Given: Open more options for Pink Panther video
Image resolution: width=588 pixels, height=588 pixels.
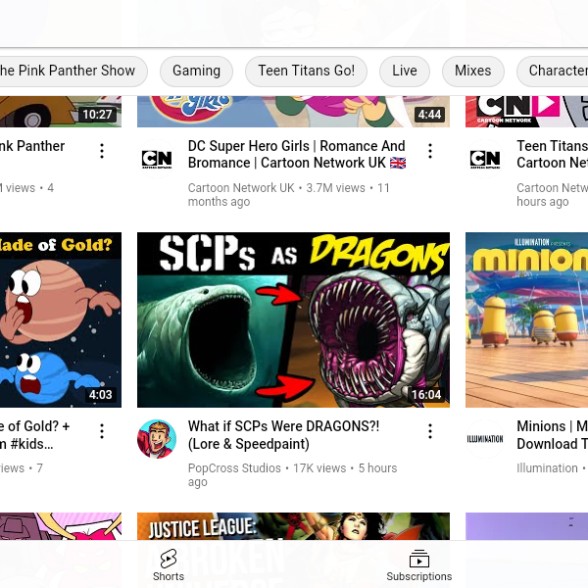Looking at the screenshot, I should [102, 151].
